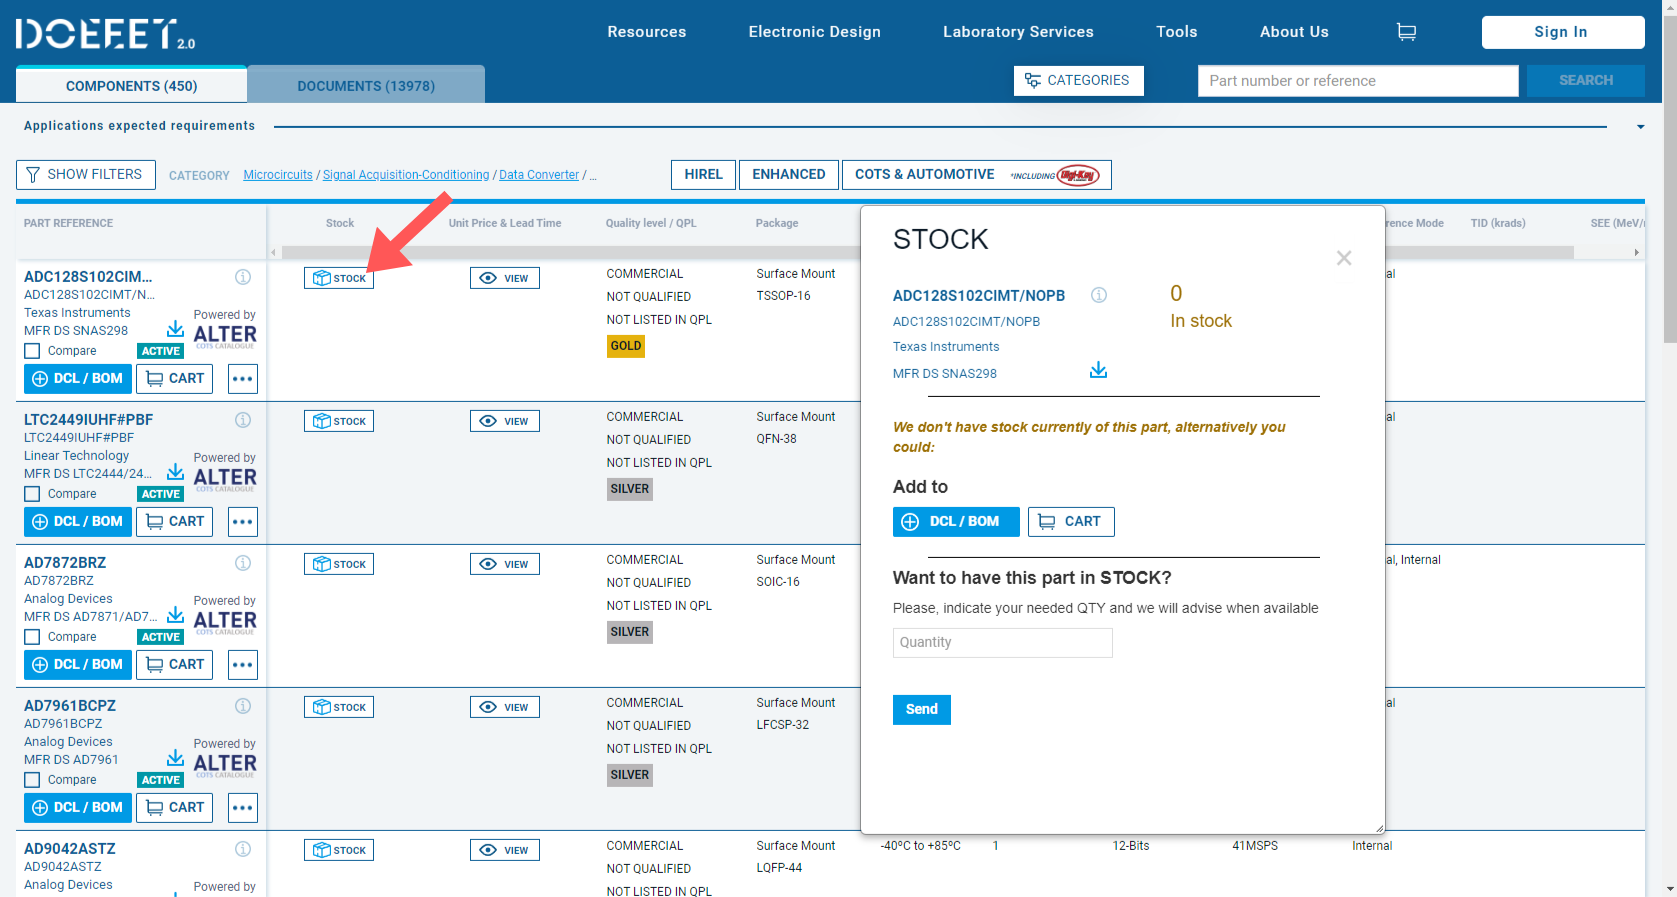The height and width of the screenshot is (897, 1677).
Task: Add AD7961BCPZ to cart
Action: coord(174,808)
